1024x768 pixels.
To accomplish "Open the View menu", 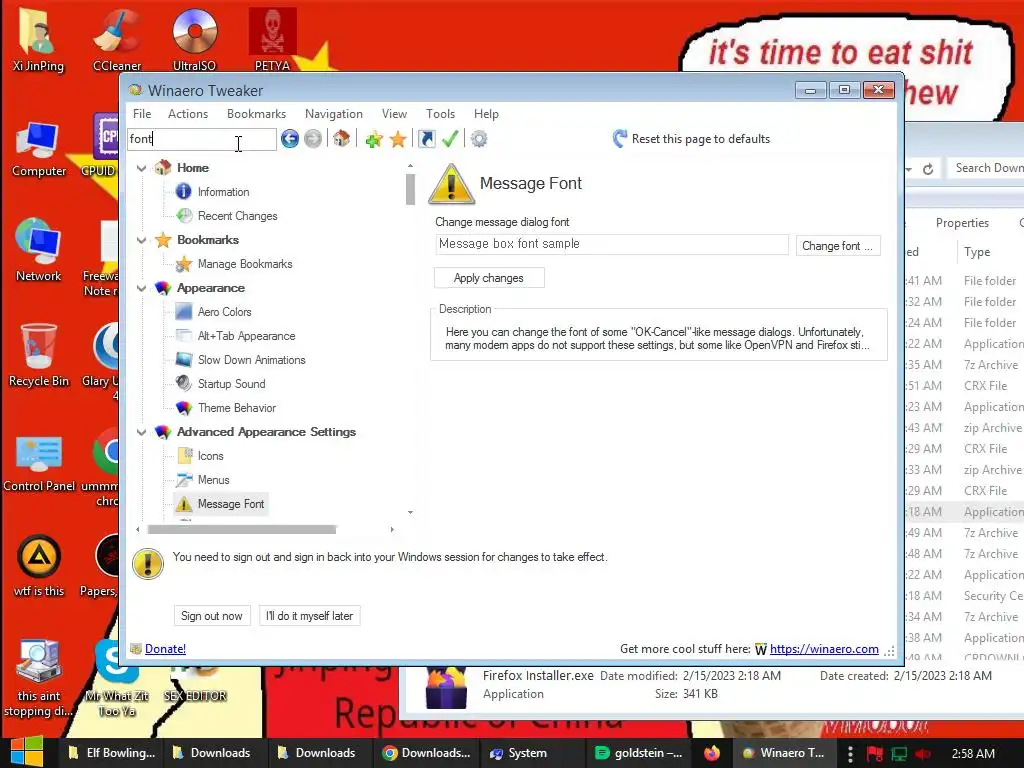I will pos(394,114).
